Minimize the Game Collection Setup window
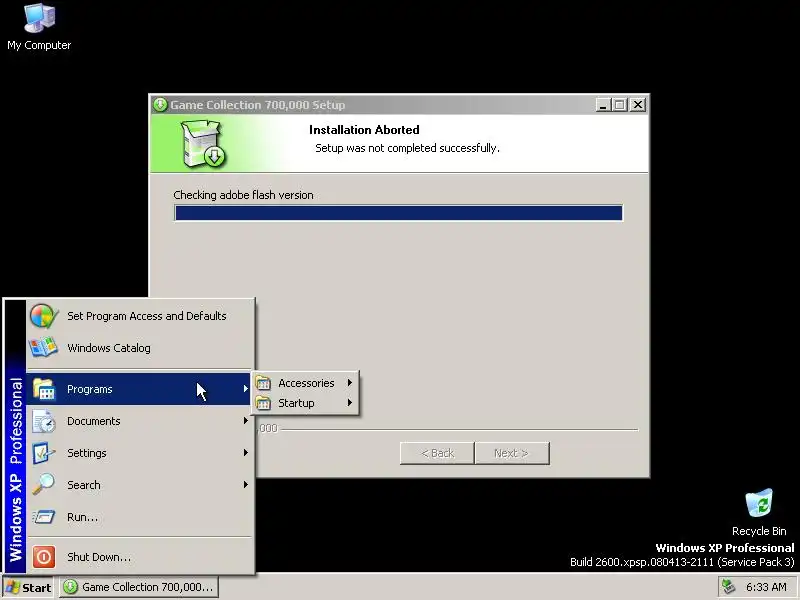Screen dimensions: 800x600 603,105
